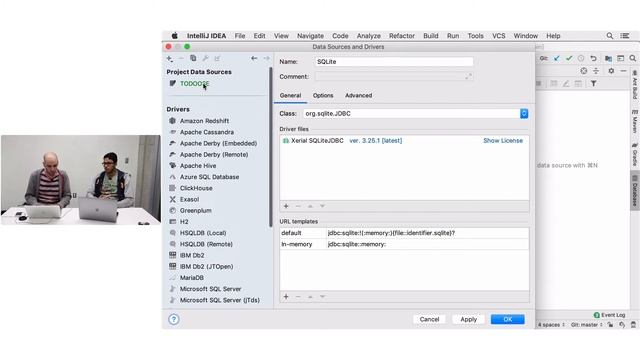Click the duplicate data source icon
Image resolution: width=640 pixels, height=360 pixels.
click(x=193, y=58)
